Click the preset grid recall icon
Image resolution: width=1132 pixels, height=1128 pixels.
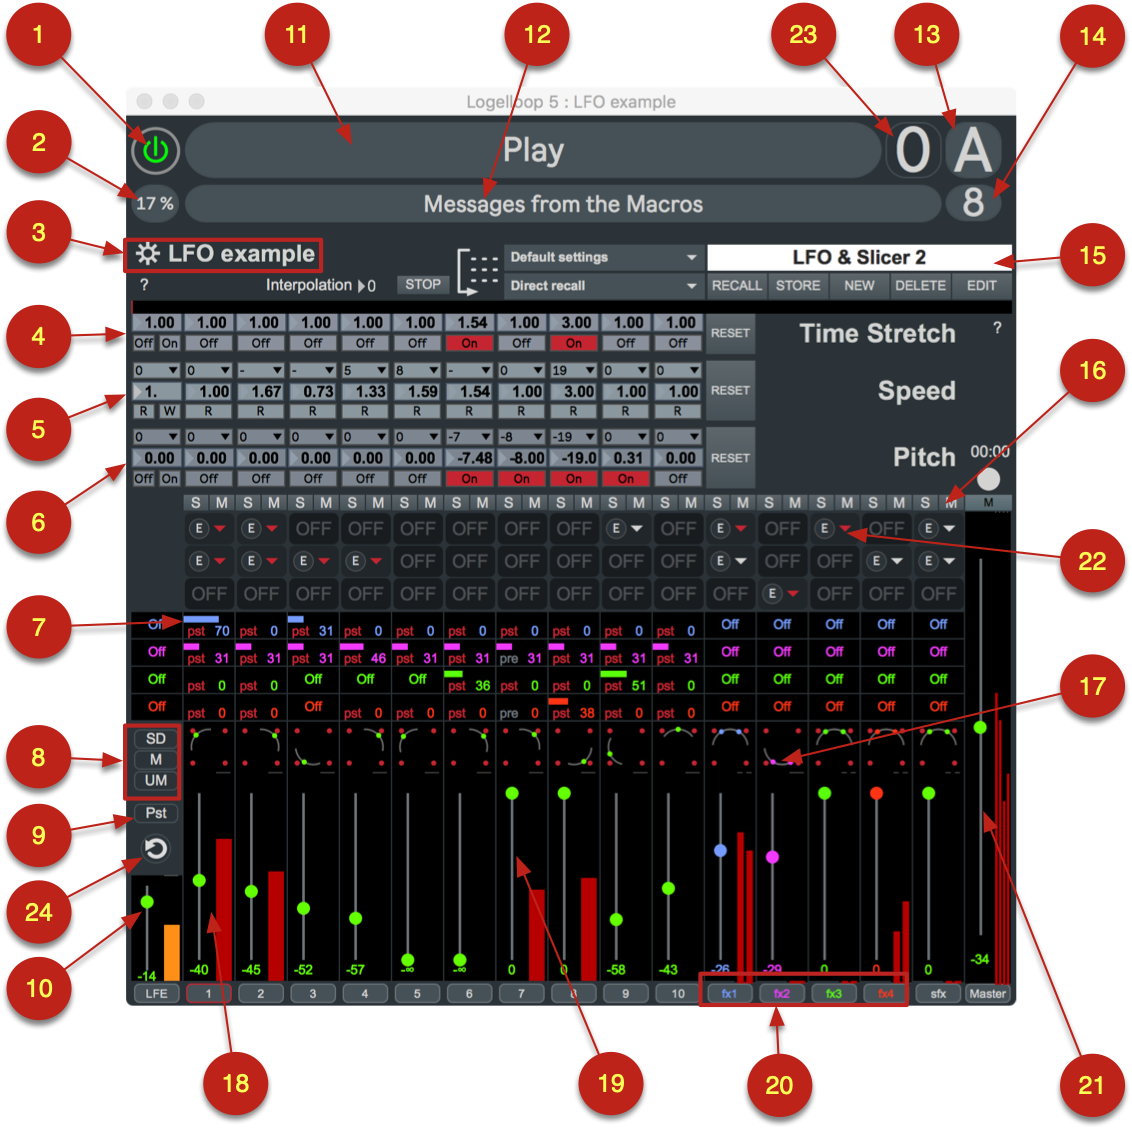point(477,272)
